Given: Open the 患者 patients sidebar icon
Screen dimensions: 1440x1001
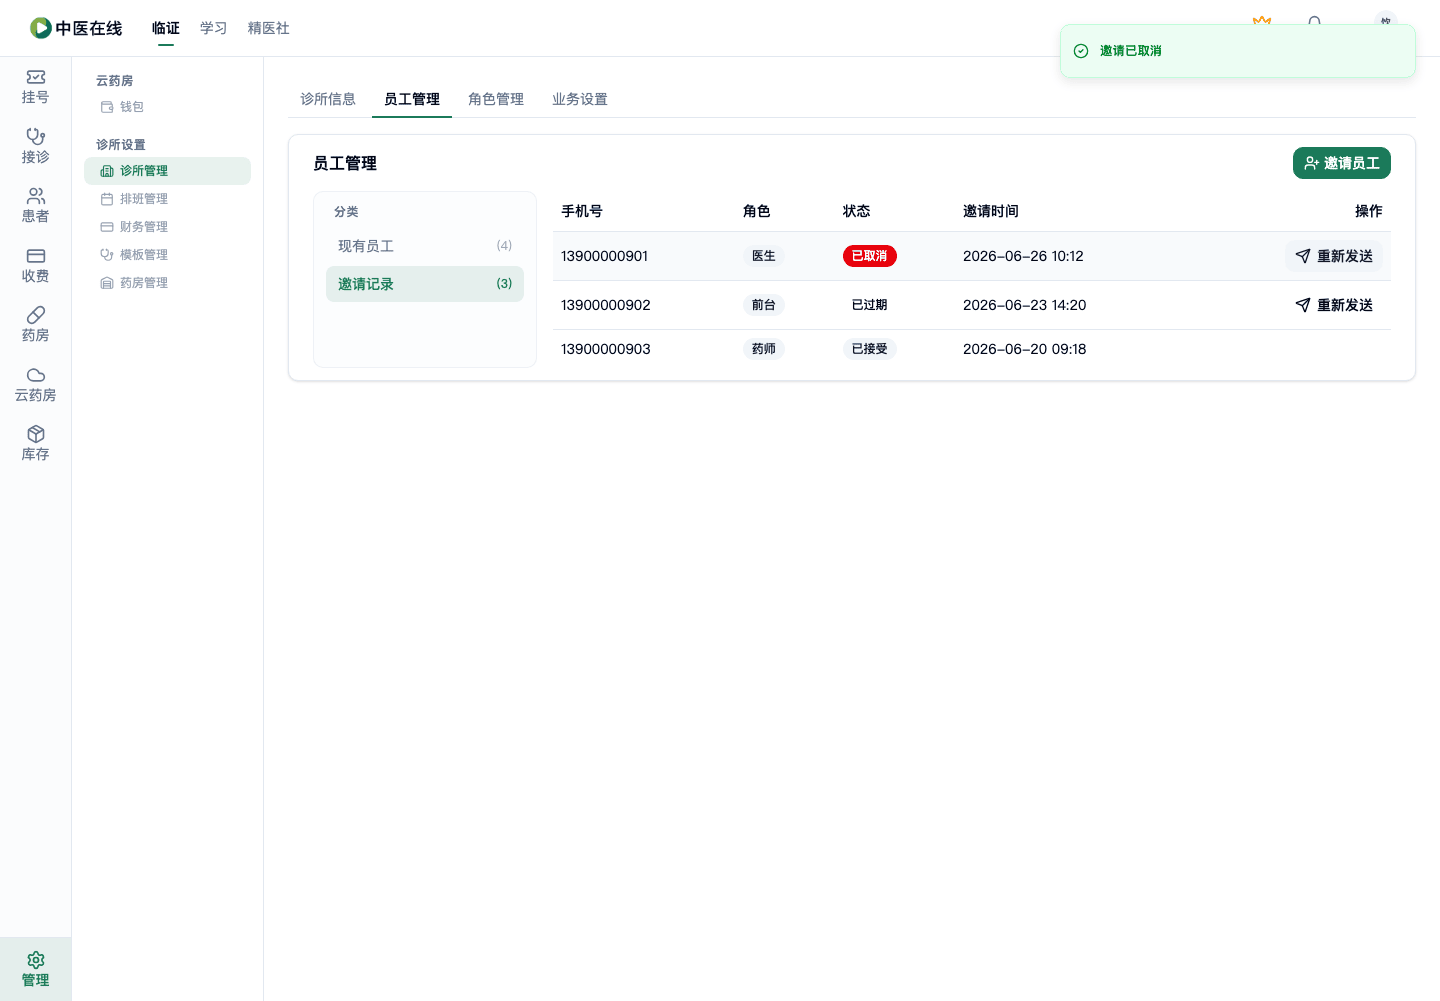Looking at the screenshot, I should click(x=35, y=206).
